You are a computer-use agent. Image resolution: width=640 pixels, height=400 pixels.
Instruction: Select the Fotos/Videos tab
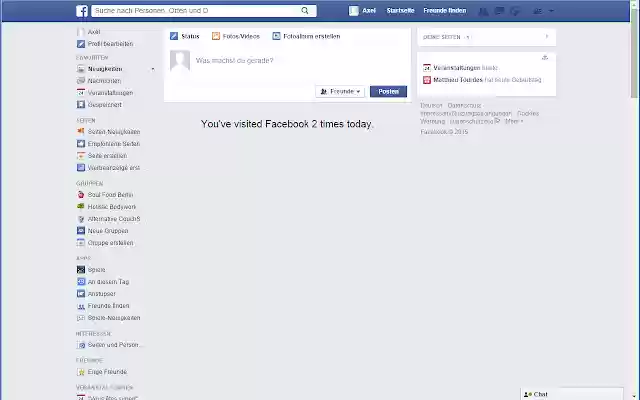[x=236, y=36]
